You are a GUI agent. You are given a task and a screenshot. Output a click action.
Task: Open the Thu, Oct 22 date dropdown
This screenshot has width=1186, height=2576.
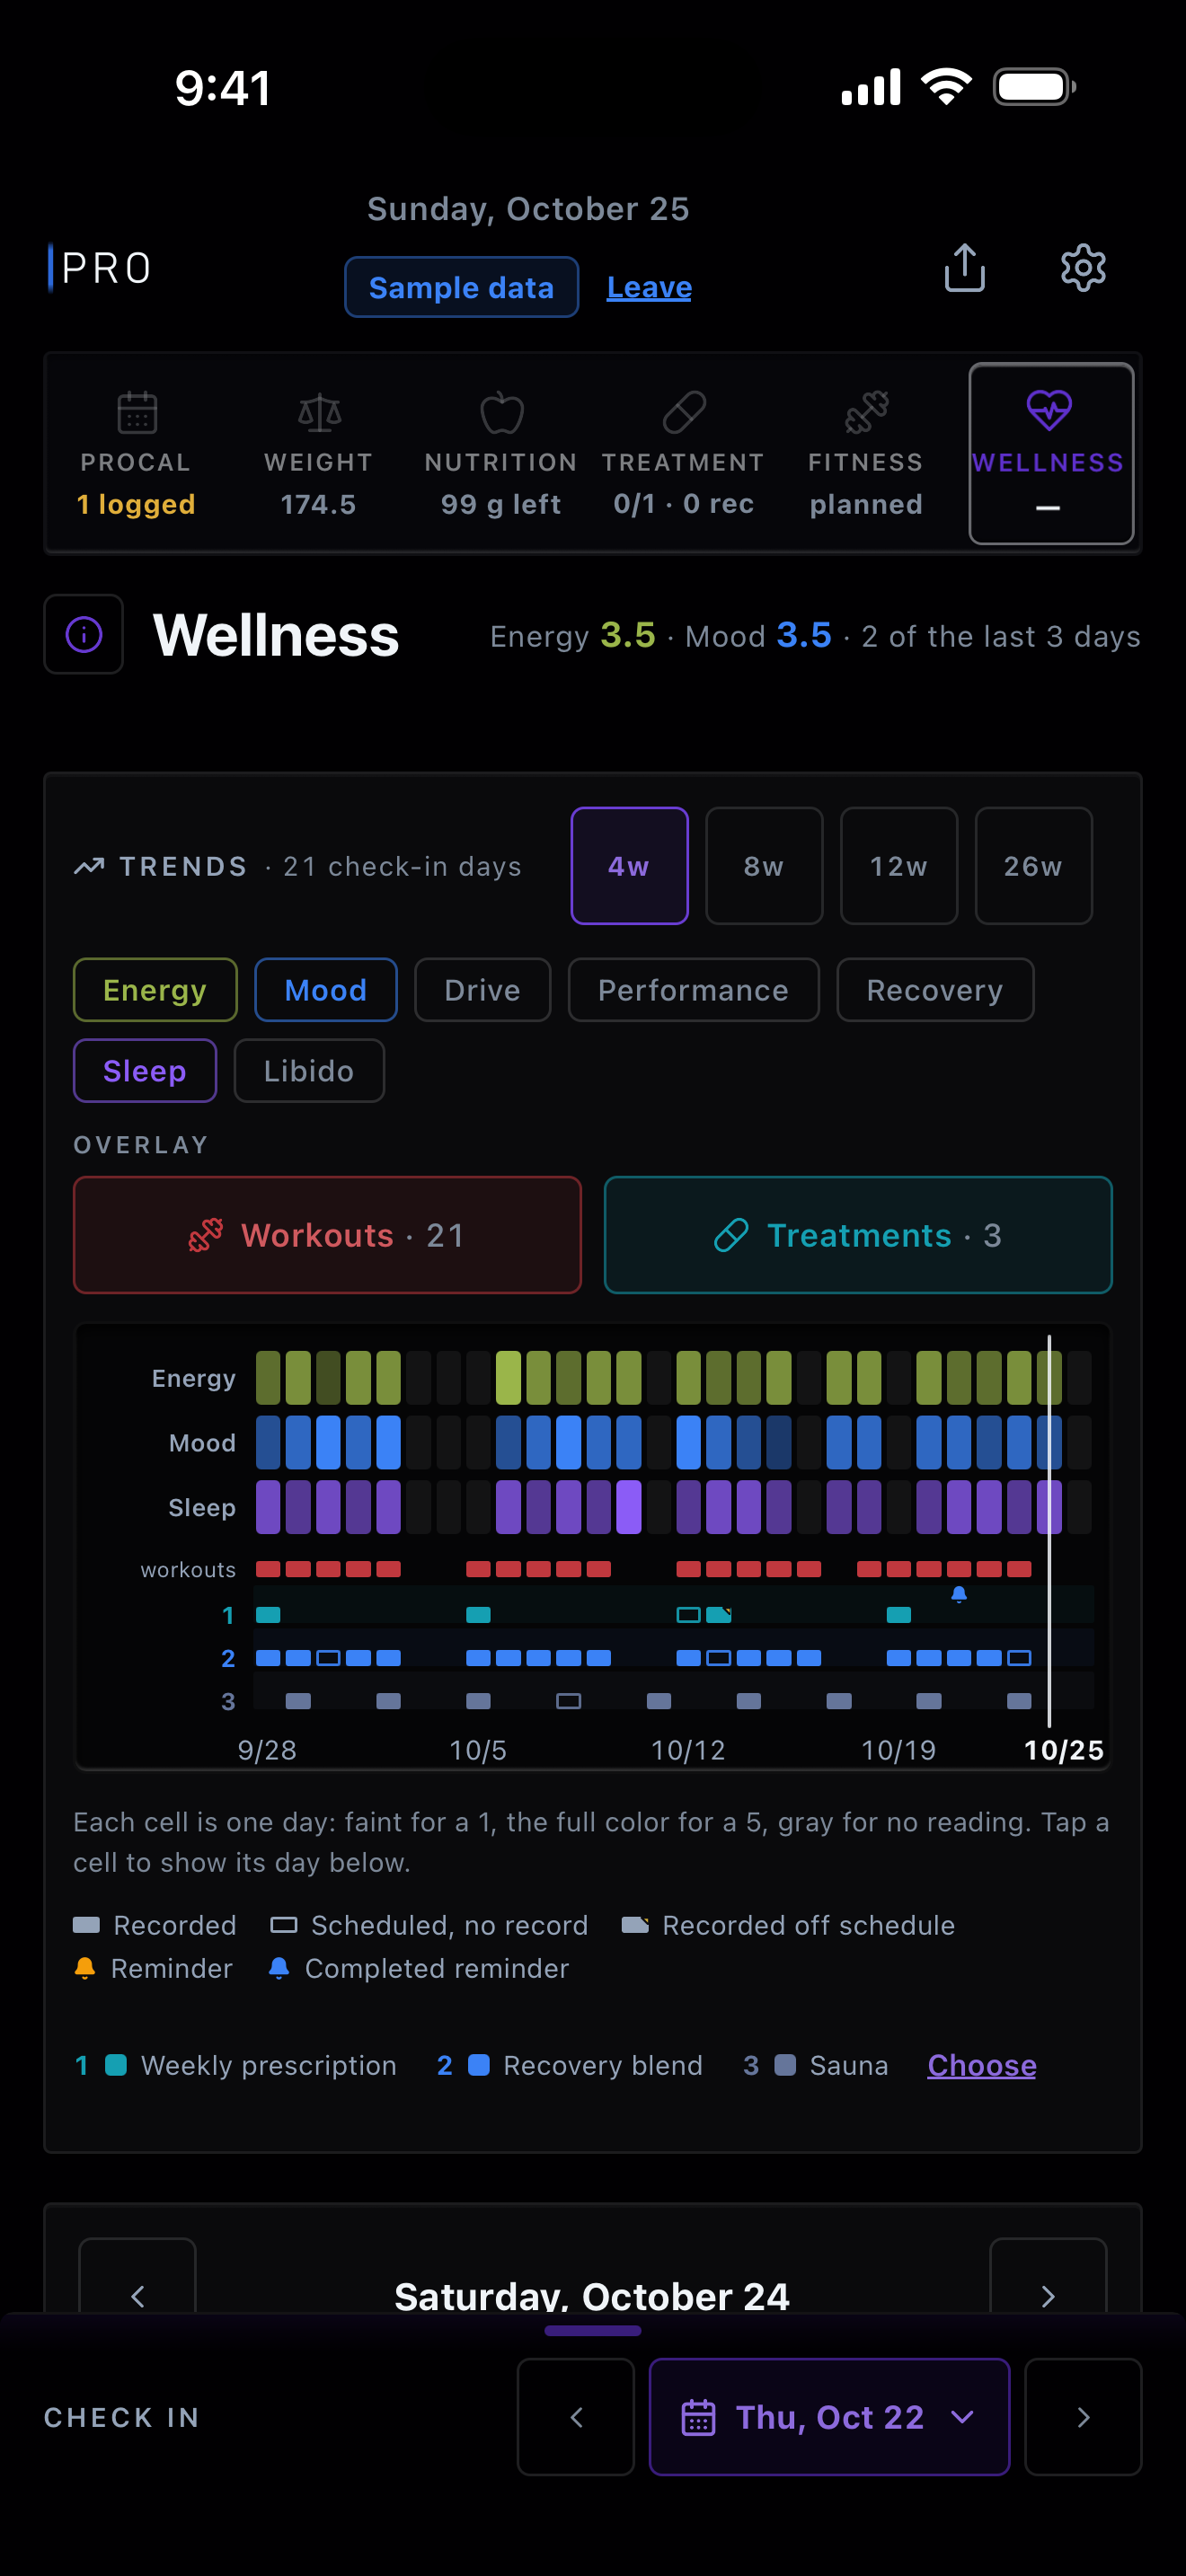coord(829,2417)
